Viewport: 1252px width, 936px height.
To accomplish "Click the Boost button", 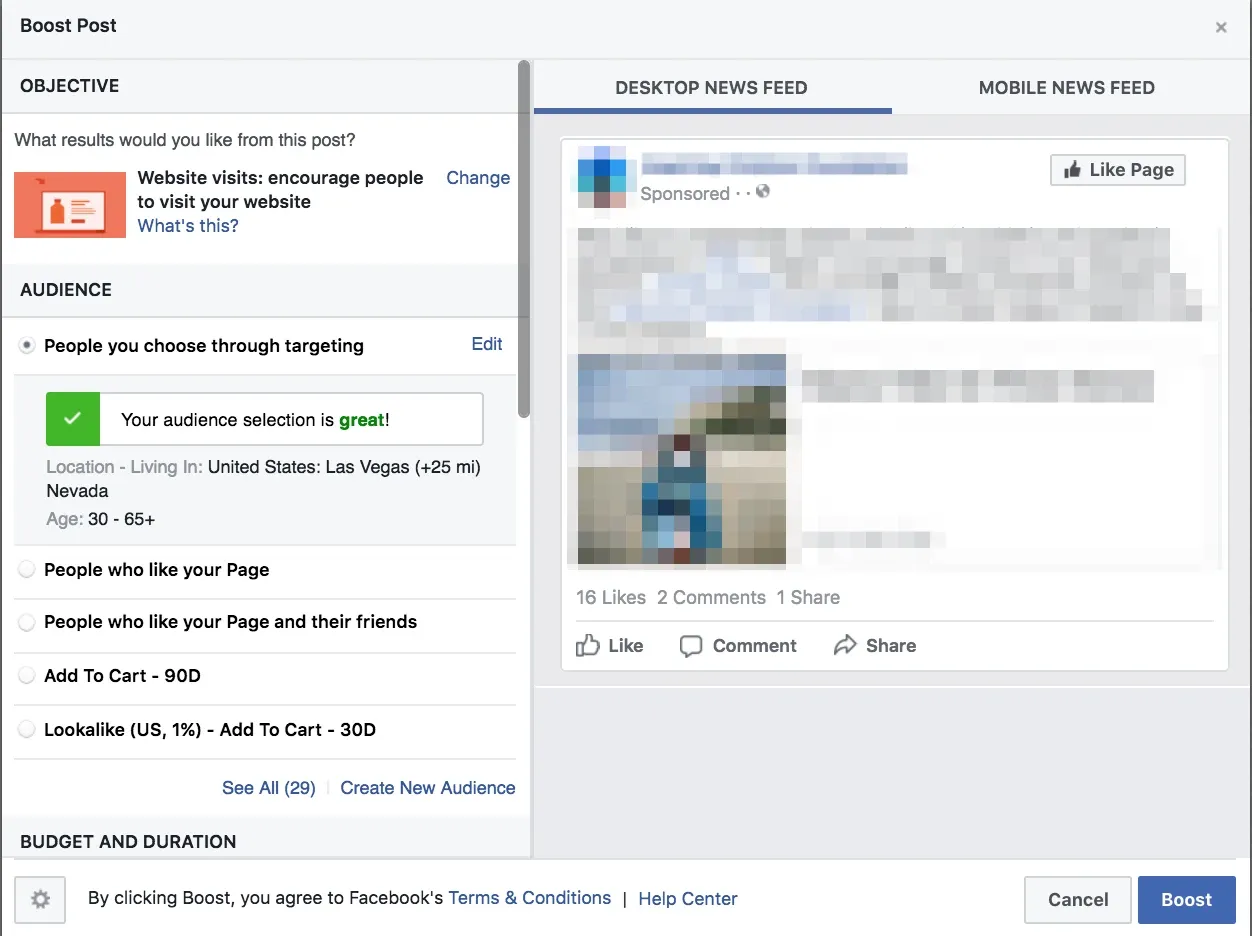I will (1187, 900).
